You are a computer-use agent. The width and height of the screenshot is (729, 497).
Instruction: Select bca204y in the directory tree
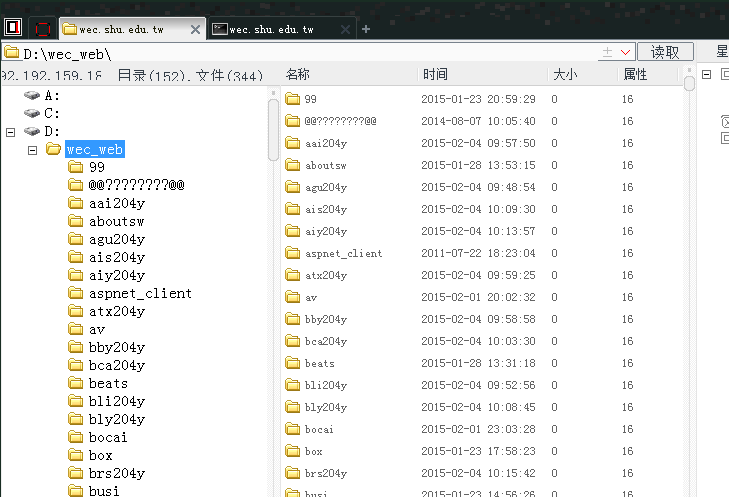click(117, 365)
